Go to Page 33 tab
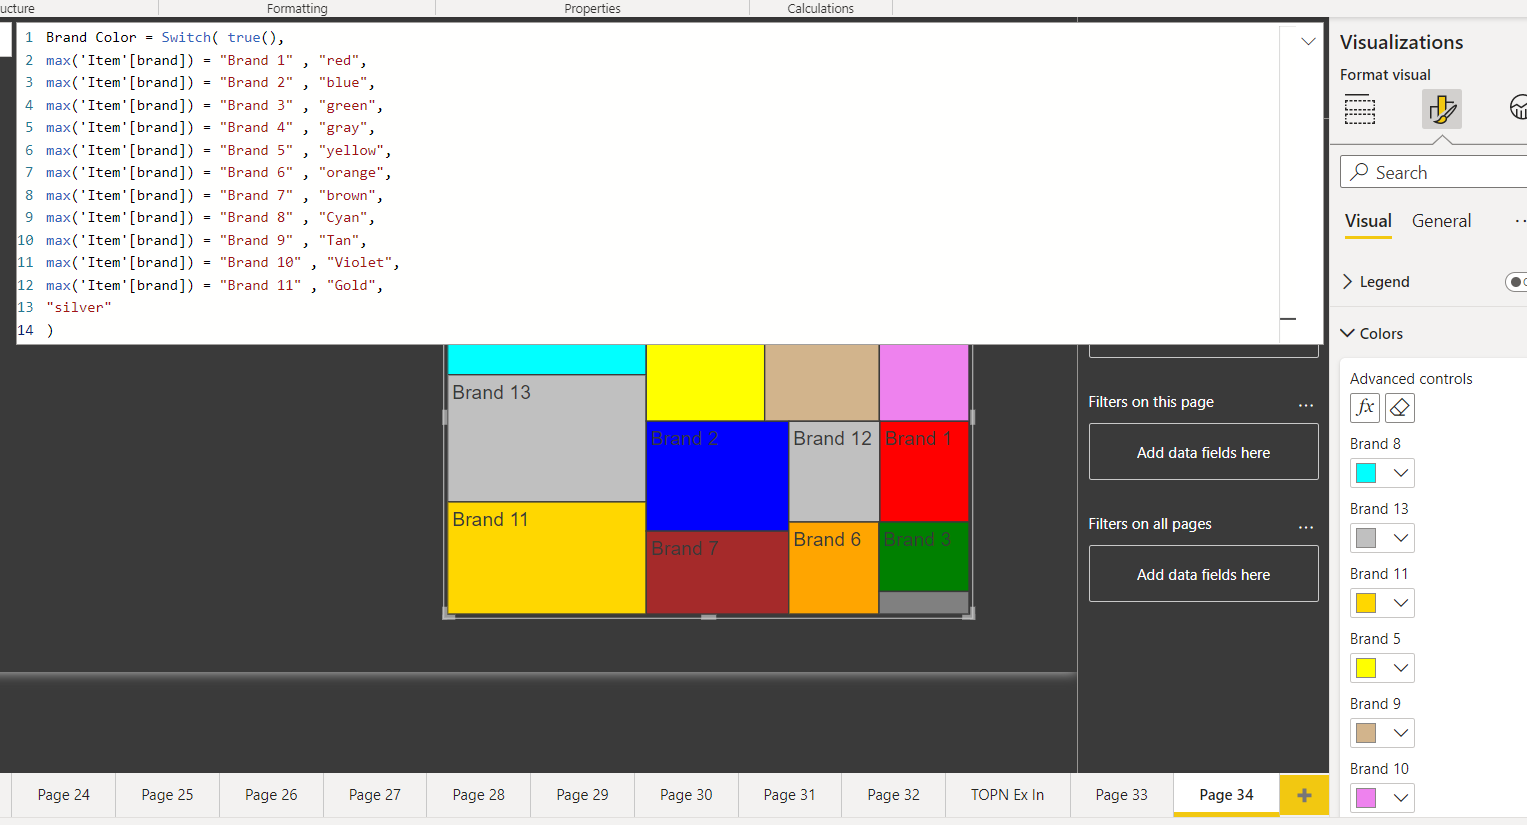 pyautogui.click(x=1121, y=795)
